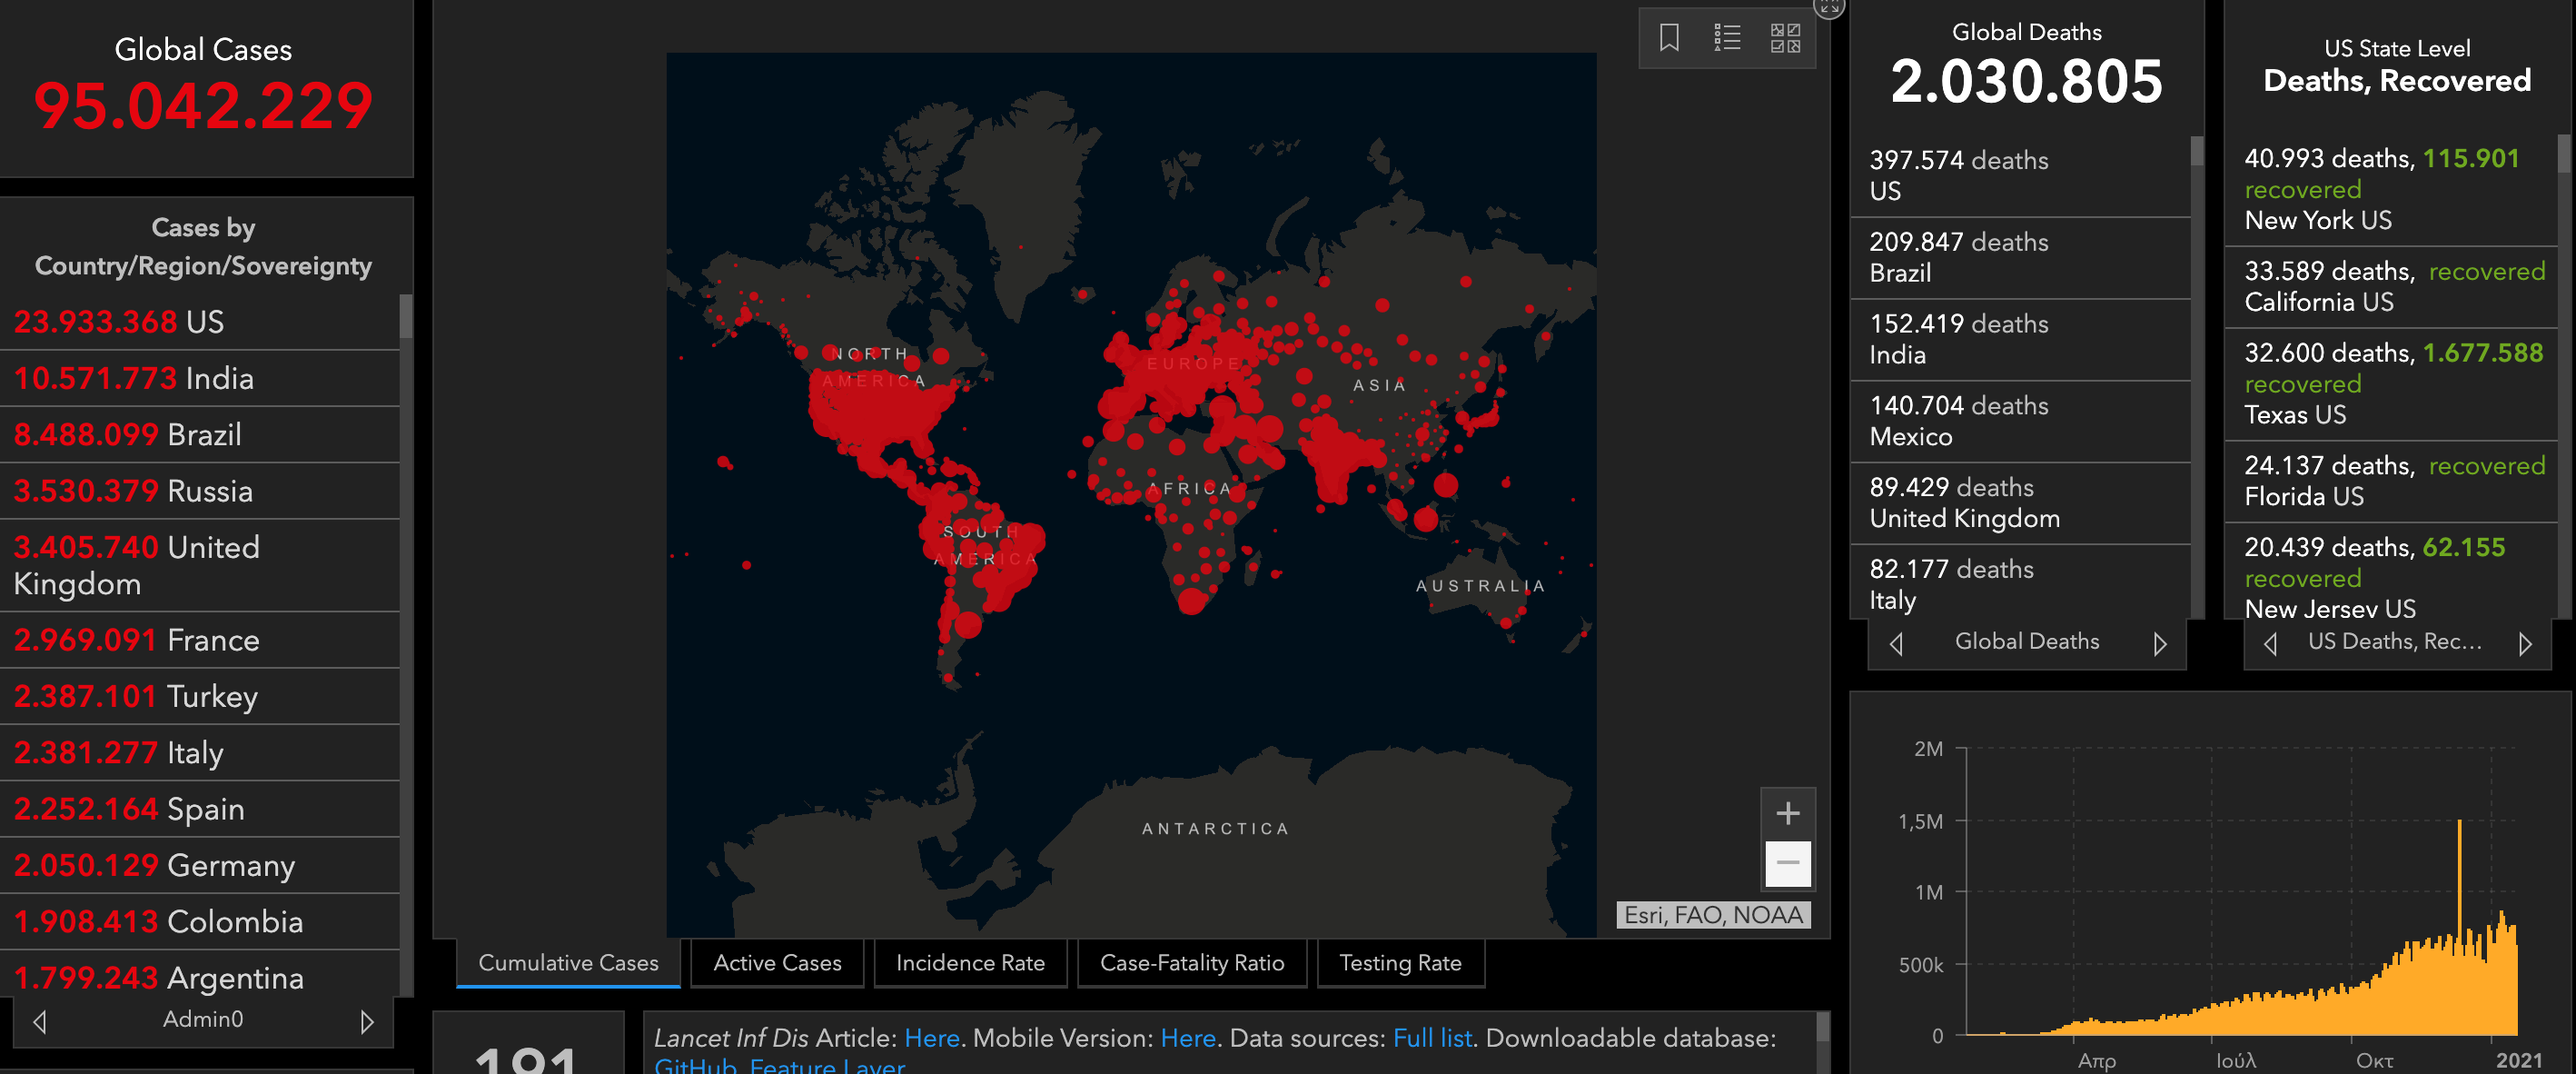Show previous panel before Global Deaths
The height and width of the screenshot is (1074, 2576).
pyautogui.click(x=1896, y=643)
